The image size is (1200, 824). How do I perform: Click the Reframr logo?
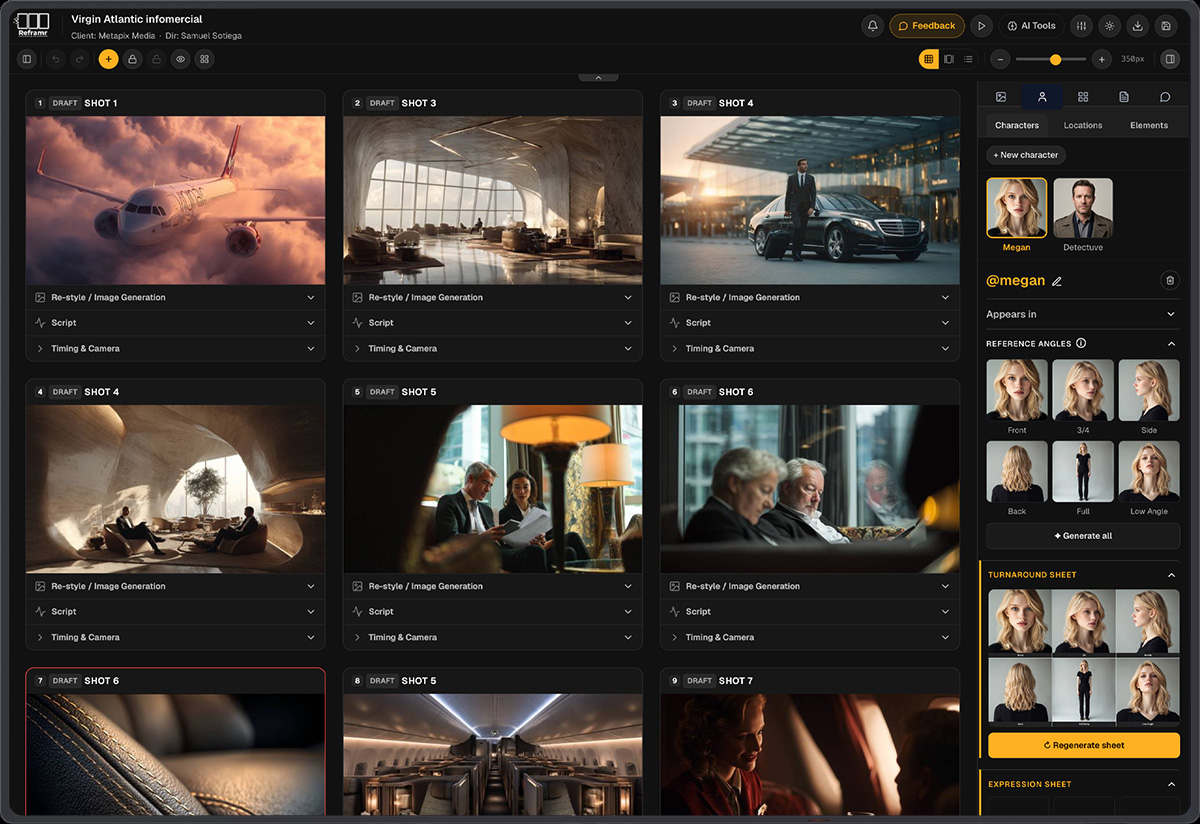point(33,24)
